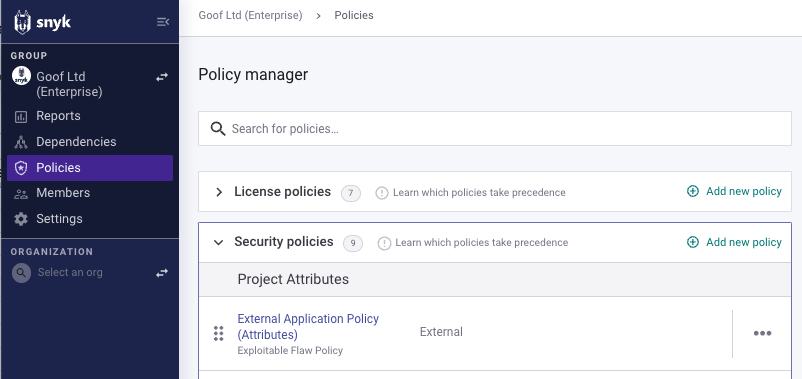Click the Goof Ltd group avatar
802x379 pixels.
click(x=21, y=76)
